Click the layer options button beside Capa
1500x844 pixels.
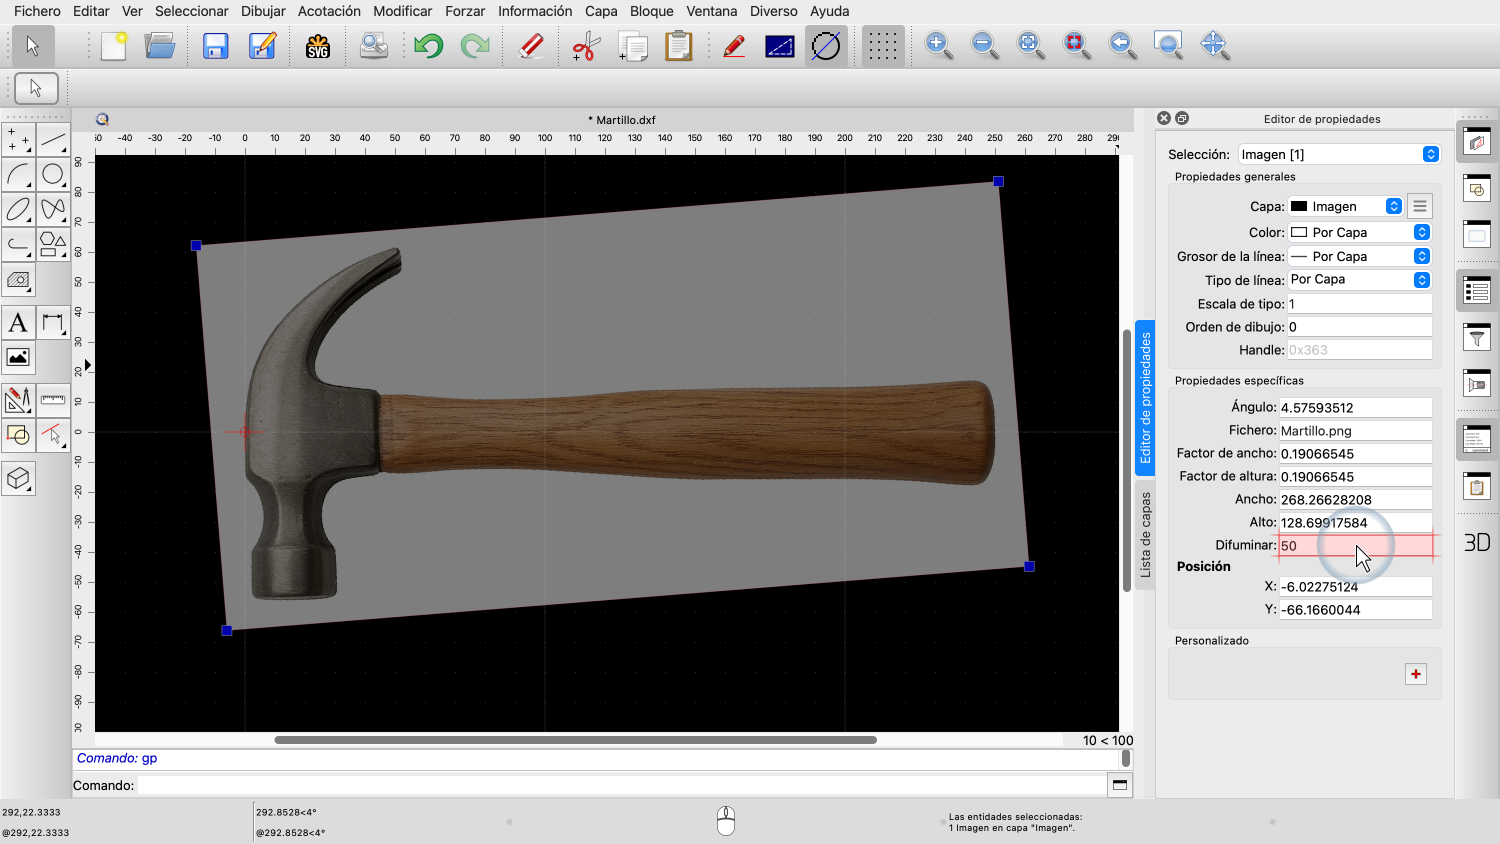[1419, 206]
